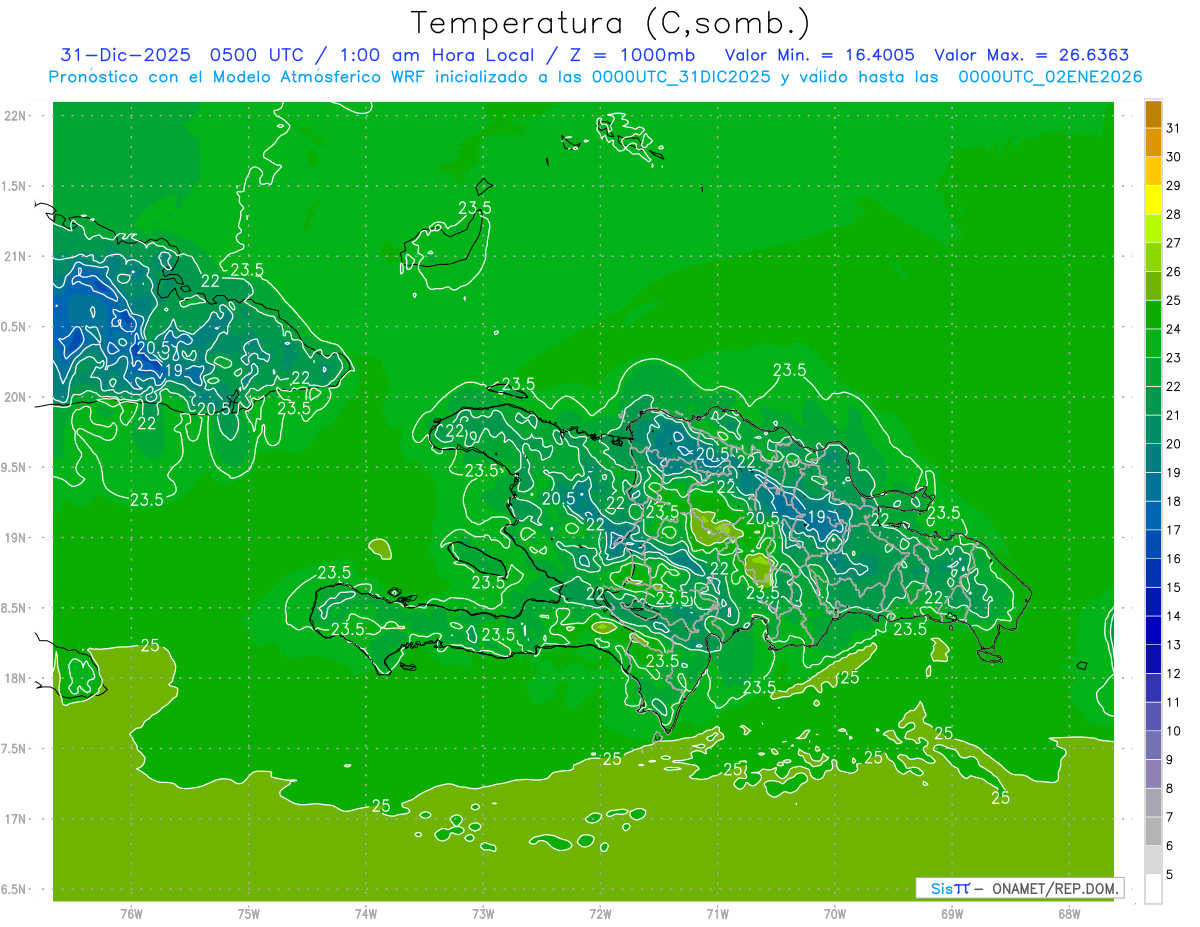The image size is (1200, 927).
Task: Select the lime swatch between 27 and 28
Action: [1153, 229]
